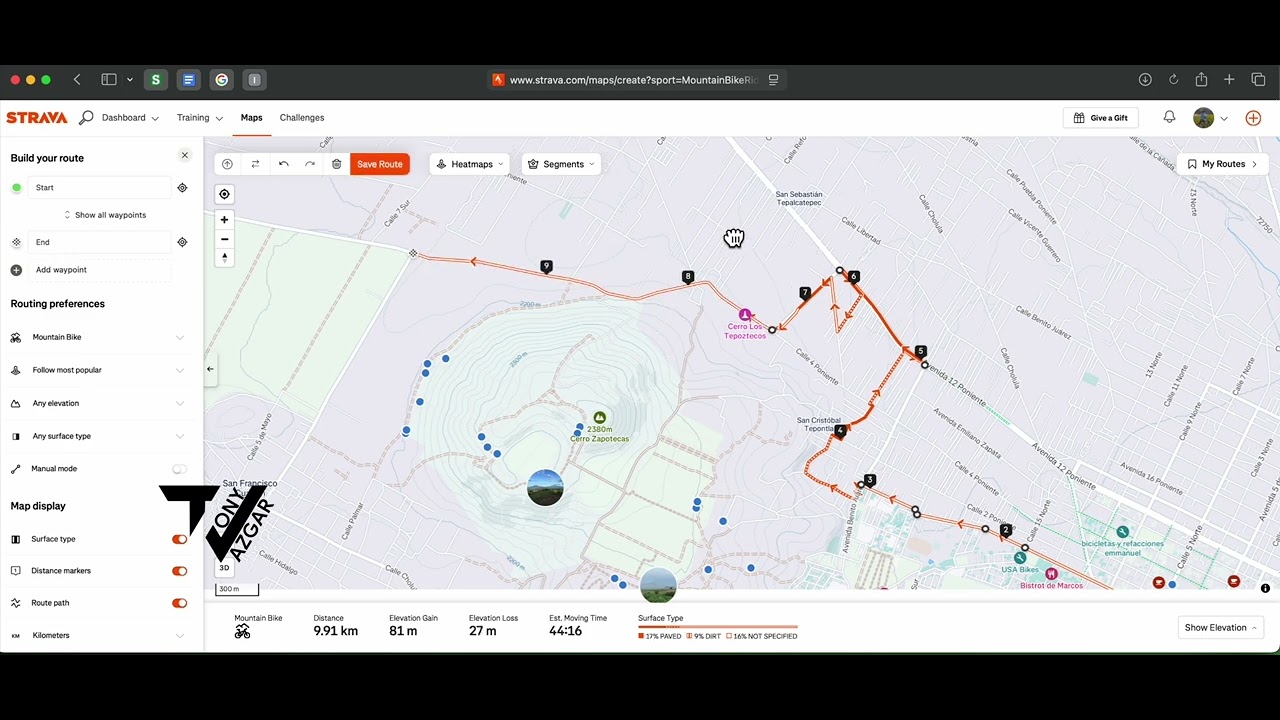Switch map to 3D view
Image resolution: width=1280 pixels, height=720 pixels.
pos(224,568)
